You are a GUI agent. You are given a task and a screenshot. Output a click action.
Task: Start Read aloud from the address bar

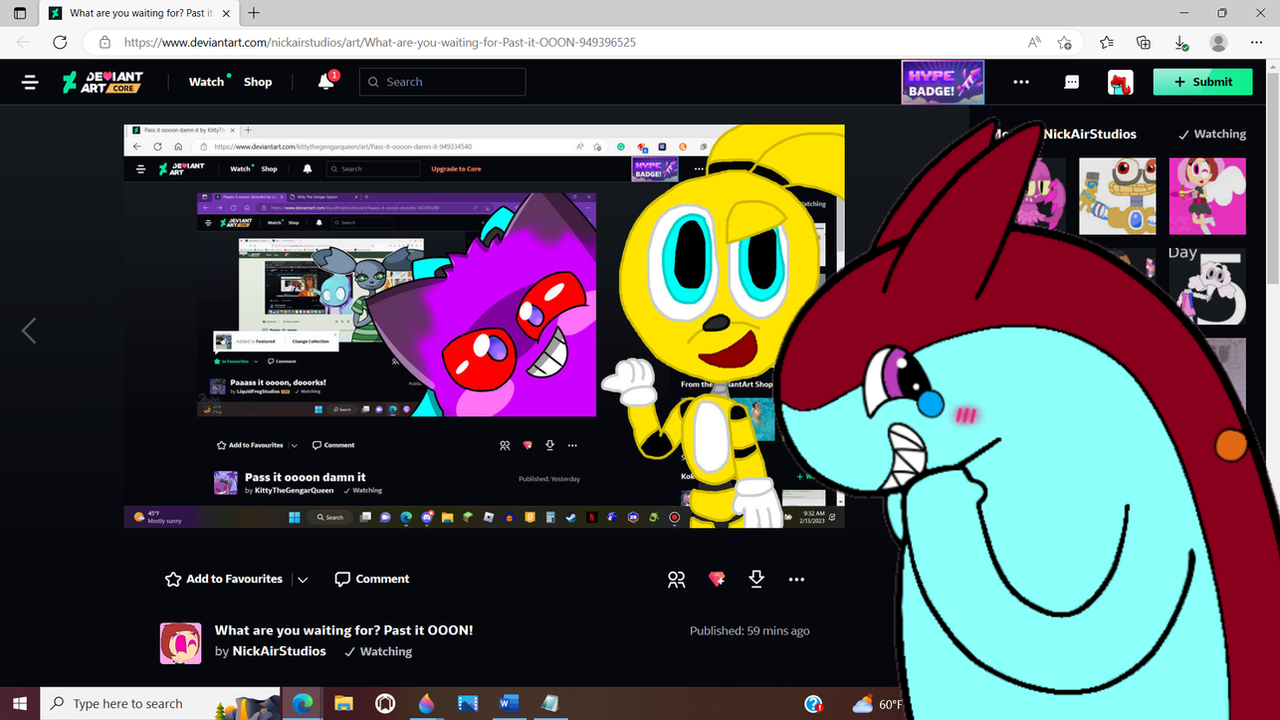click(x=1035, y=42)
